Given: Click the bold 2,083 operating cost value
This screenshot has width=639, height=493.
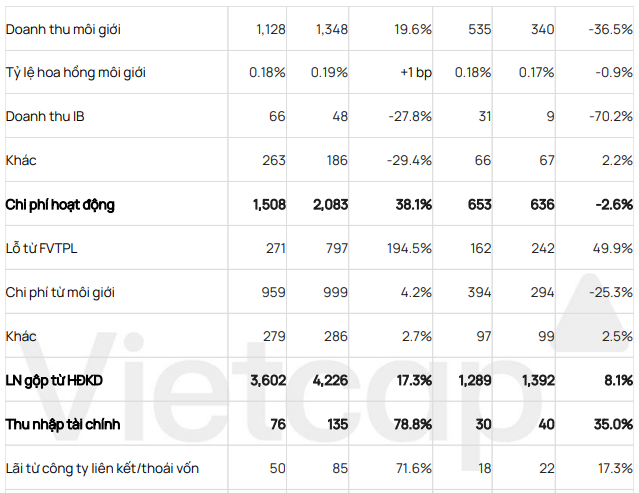Looking at the screenshot, I should [x=331, y=205].
